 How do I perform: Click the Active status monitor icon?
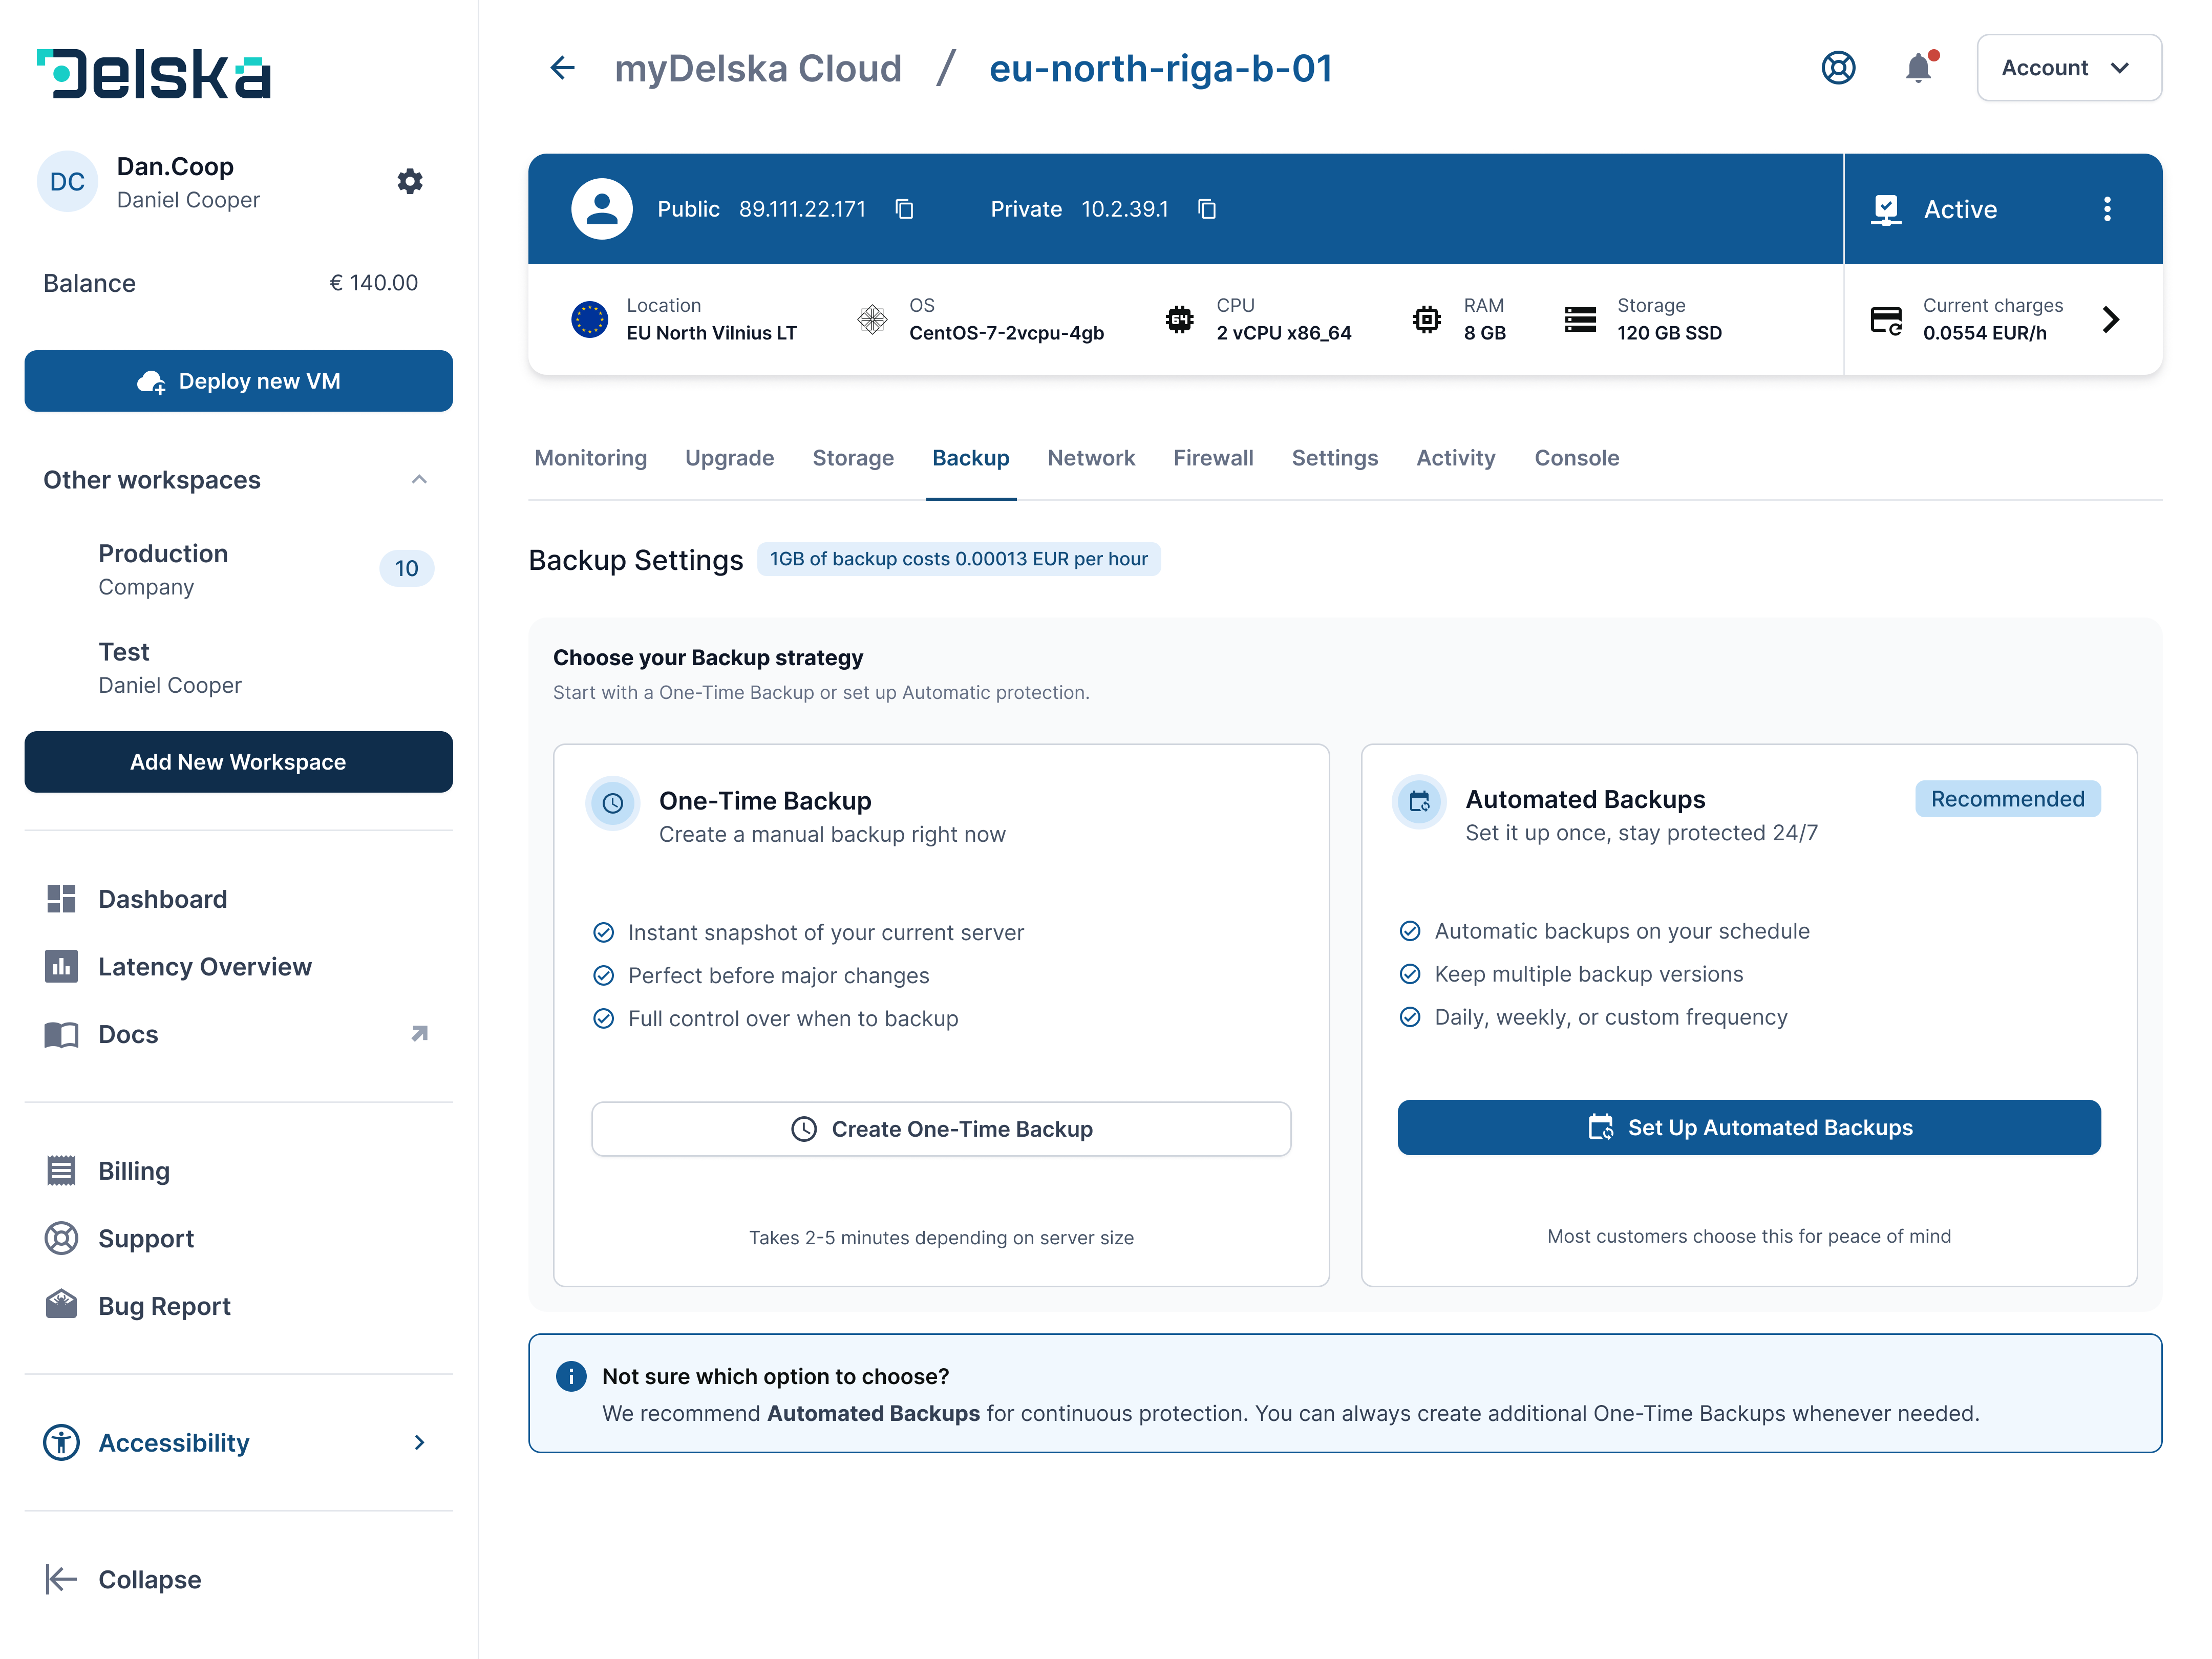[1886, 209]
